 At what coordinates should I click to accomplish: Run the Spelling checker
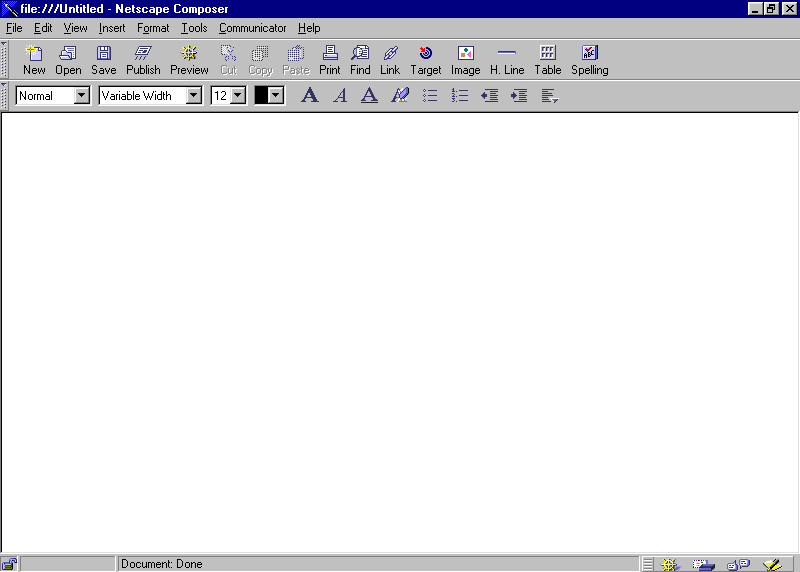click(x=589, y=60)
